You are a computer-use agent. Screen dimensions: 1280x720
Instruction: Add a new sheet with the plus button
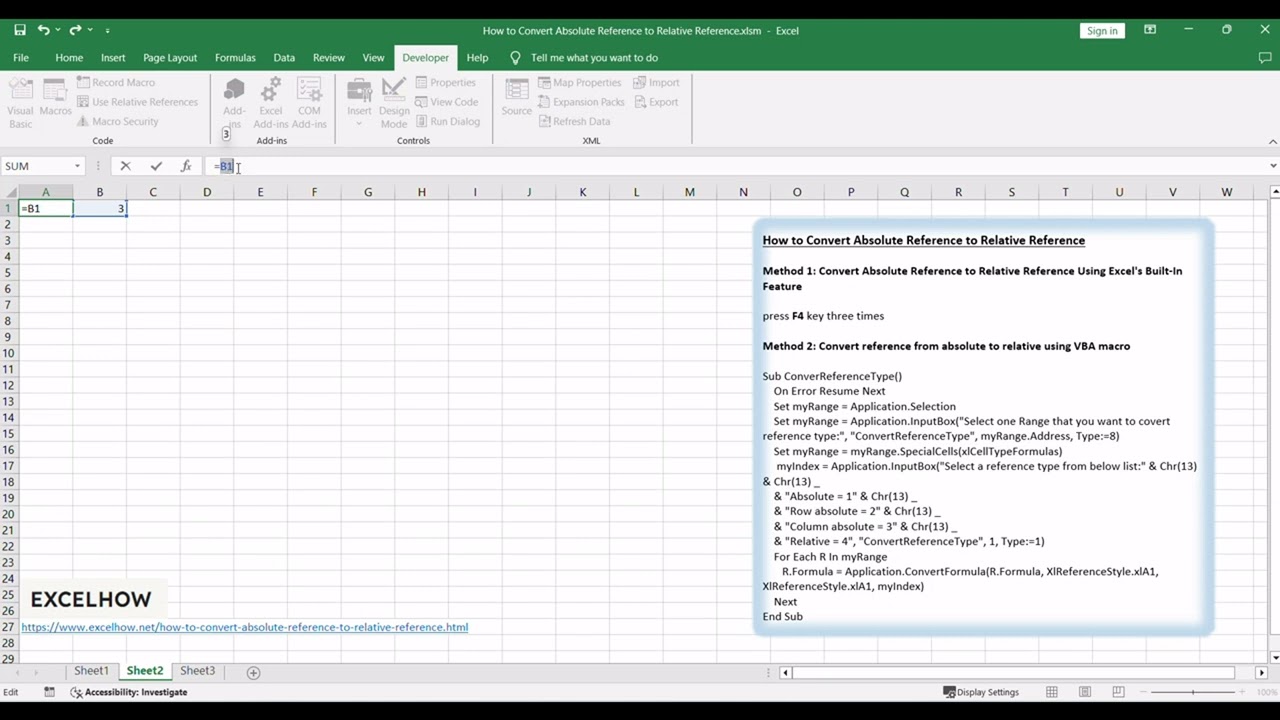pos(253,672)
